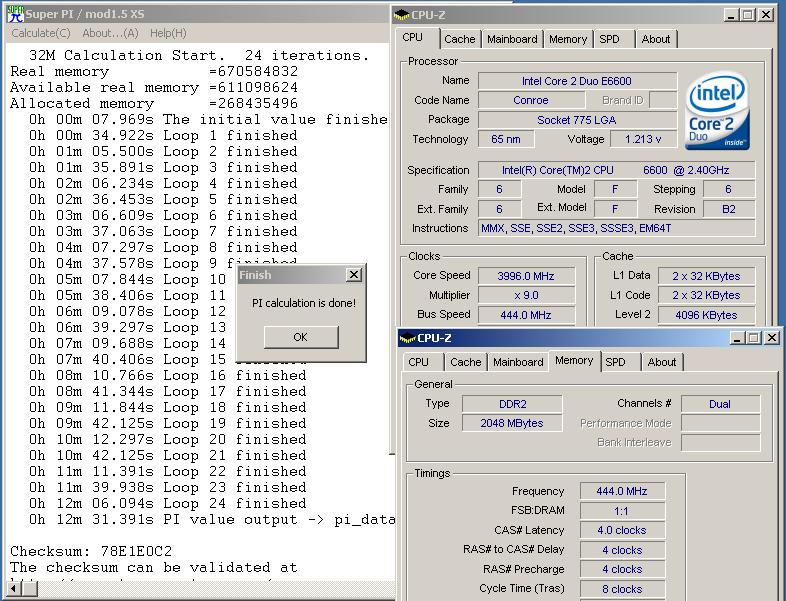Click the '32M Calculation Start' line
The height and width of the screenshot is (601, 786).
pyautogui.click(x=199, y=55)
